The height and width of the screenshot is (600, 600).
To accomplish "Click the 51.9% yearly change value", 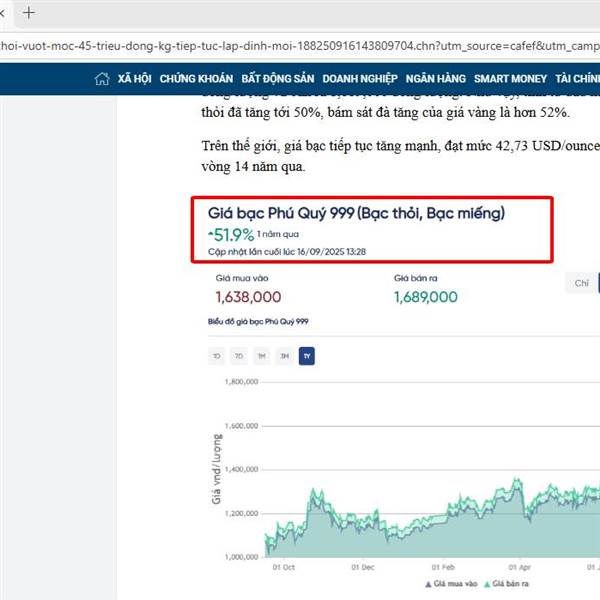I will coord(231,235).
